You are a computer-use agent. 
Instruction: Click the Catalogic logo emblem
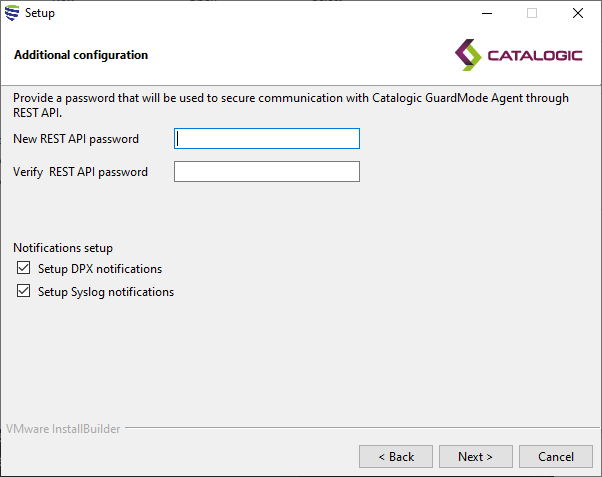pyautogui.click(x=467, y=53)
